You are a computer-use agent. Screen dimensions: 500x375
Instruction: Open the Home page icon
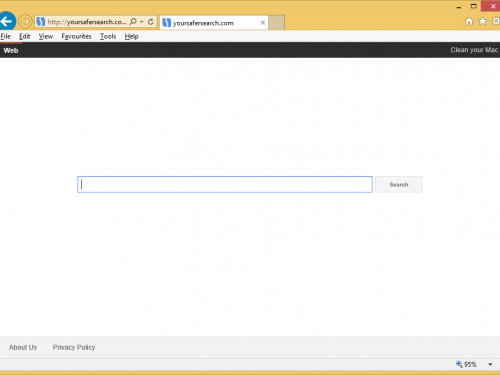[x=469, y=22]
